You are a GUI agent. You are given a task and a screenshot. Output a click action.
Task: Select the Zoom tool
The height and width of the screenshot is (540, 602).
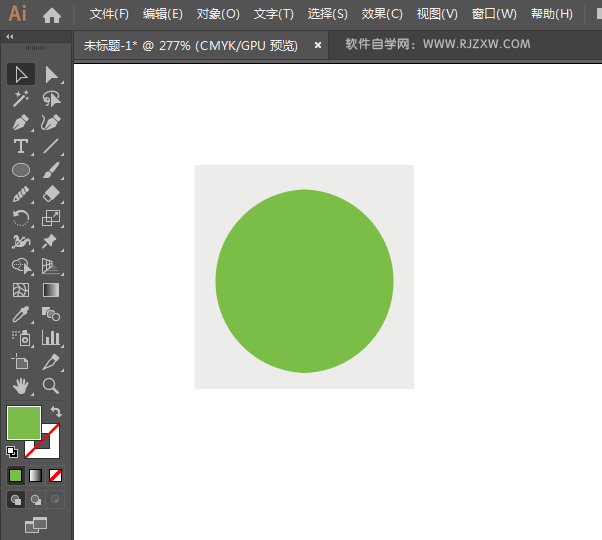coord(51,386)
